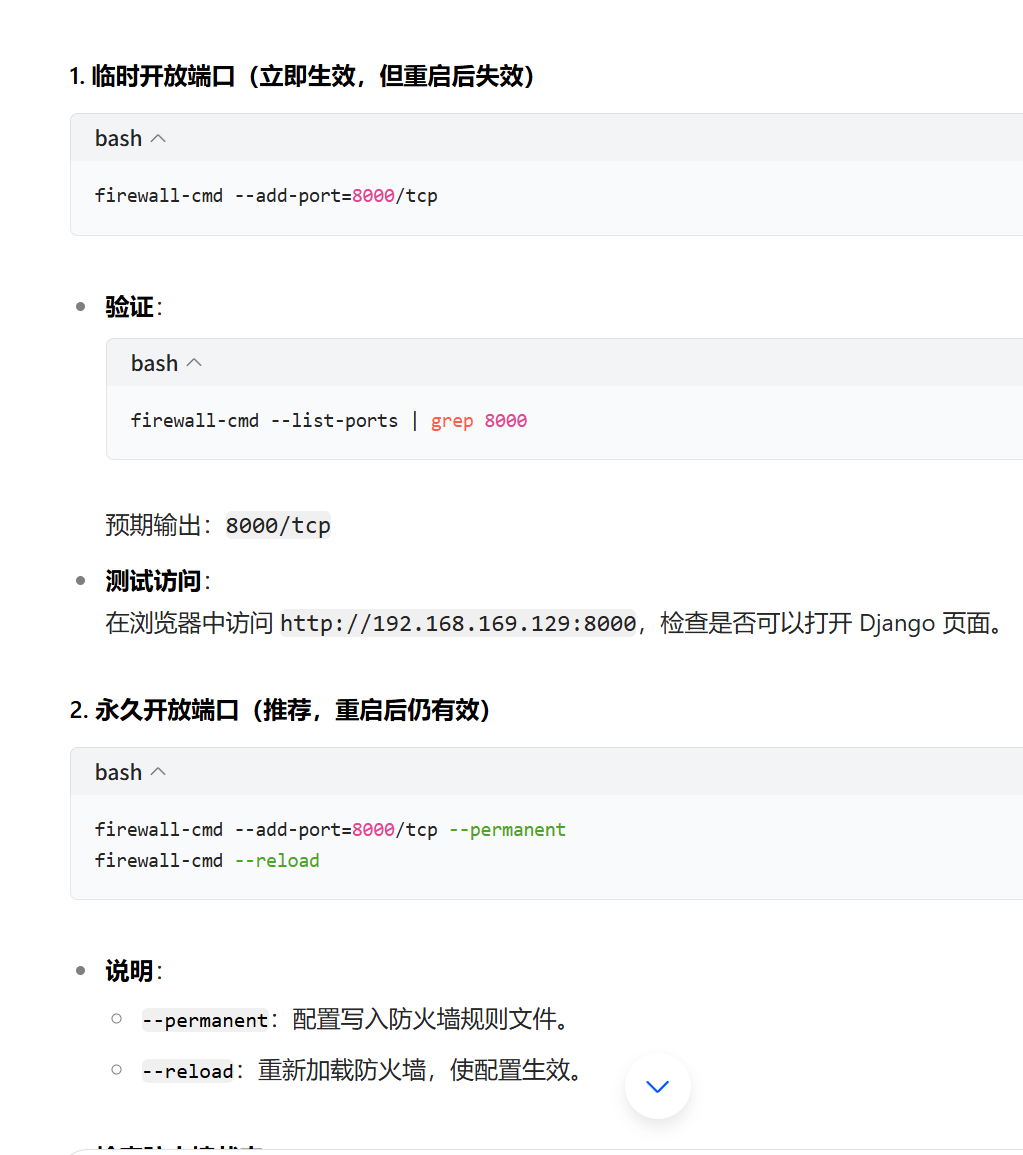Collapse the bash block with the list-ports command
1023x1155 pixels.
tap(194, 363)
